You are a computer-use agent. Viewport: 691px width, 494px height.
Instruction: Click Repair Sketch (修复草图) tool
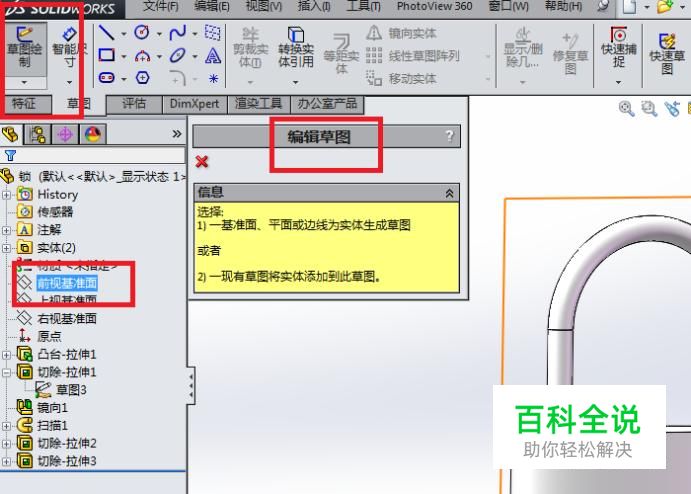click(570, 52)
